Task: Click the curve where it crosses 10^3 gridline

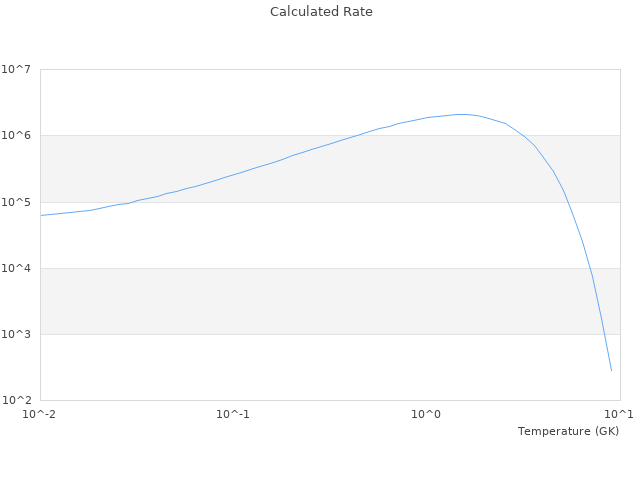Action: [x=603, y=334]
